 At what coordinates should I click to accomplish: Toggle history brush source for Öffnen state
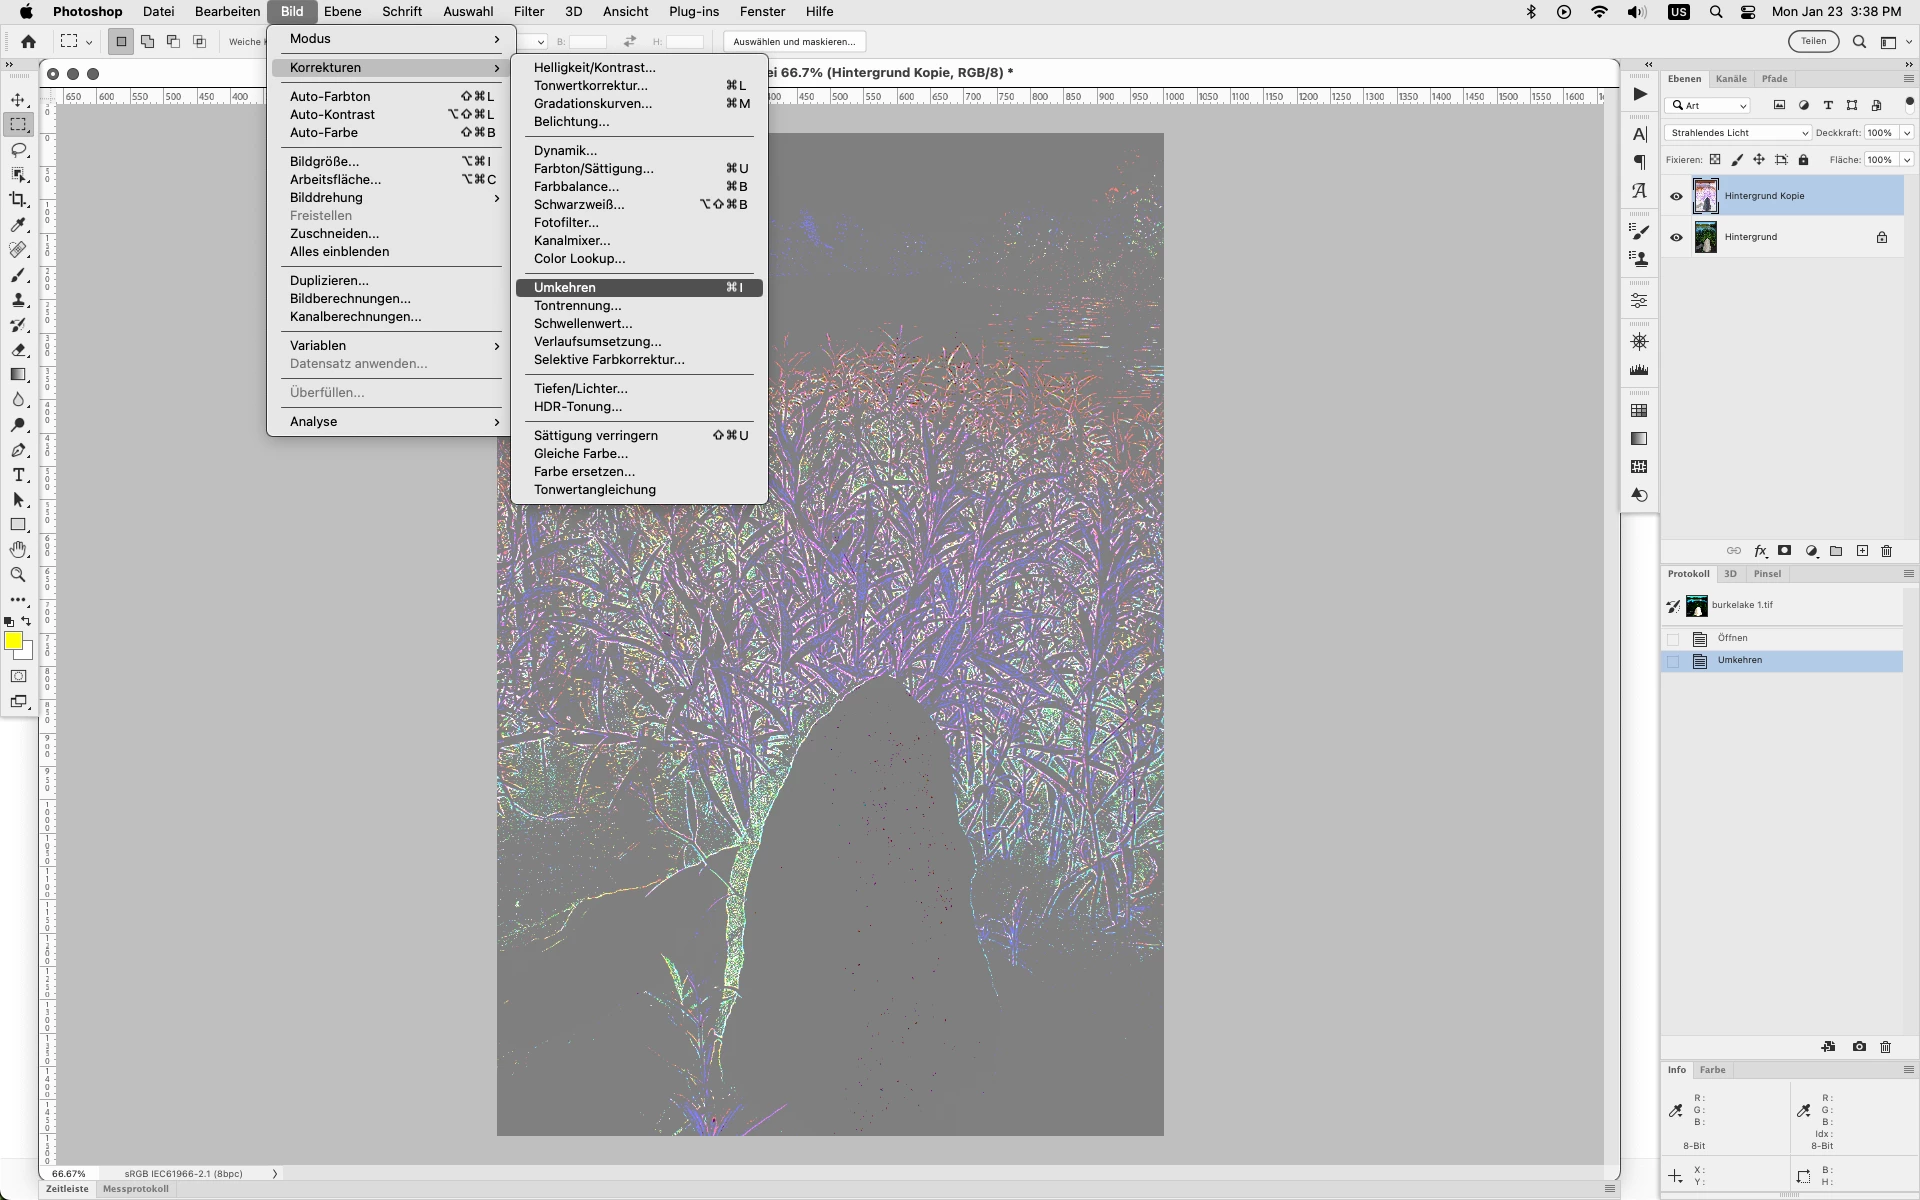1673,638
